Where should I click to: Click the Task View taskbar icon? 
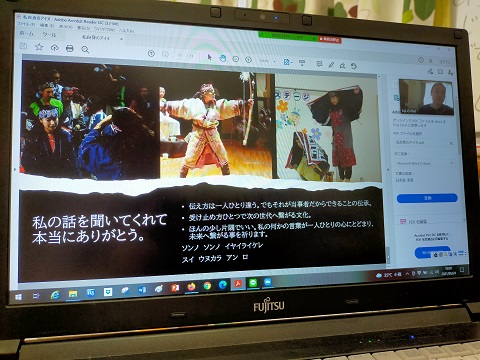pyautogui.click(x=36, y=296)
